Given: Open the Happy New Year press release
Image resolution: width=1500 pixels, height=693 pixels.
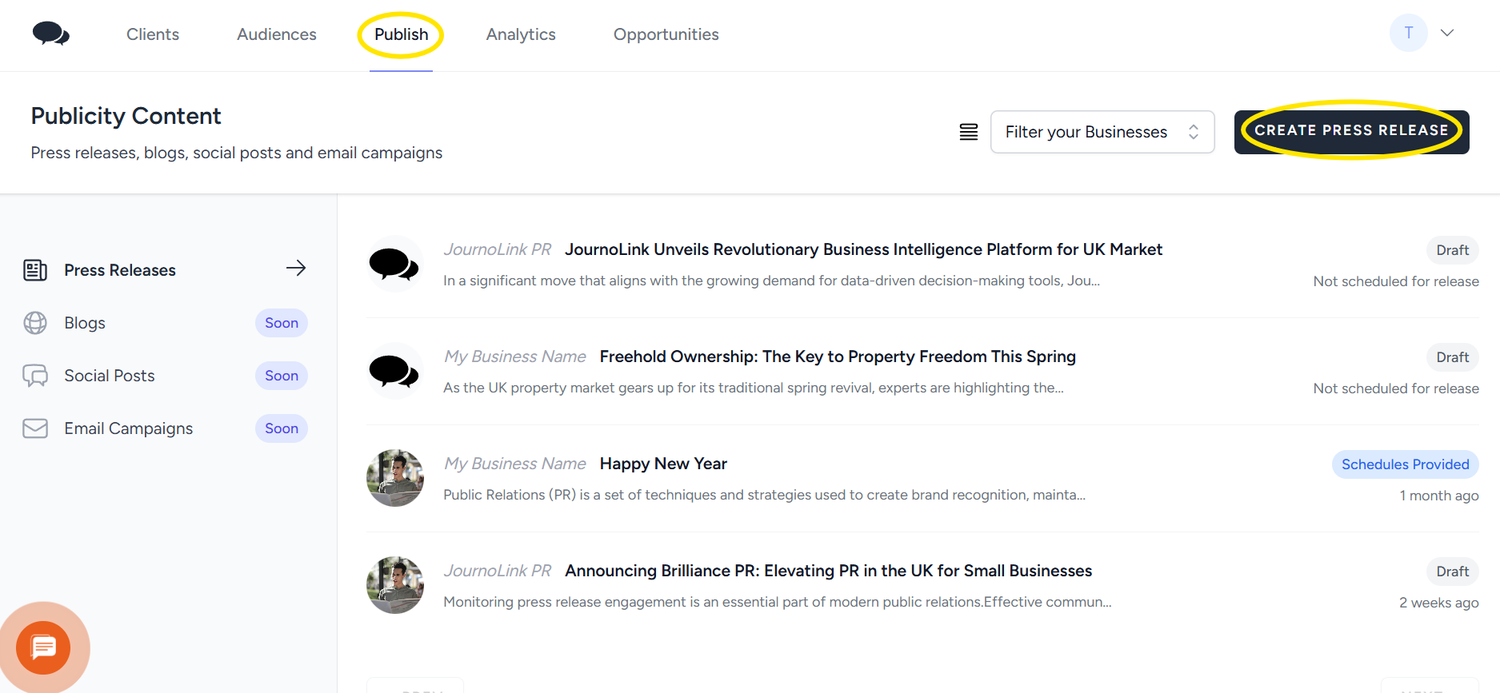Looking at the screenshot, I should coord(663,463).
